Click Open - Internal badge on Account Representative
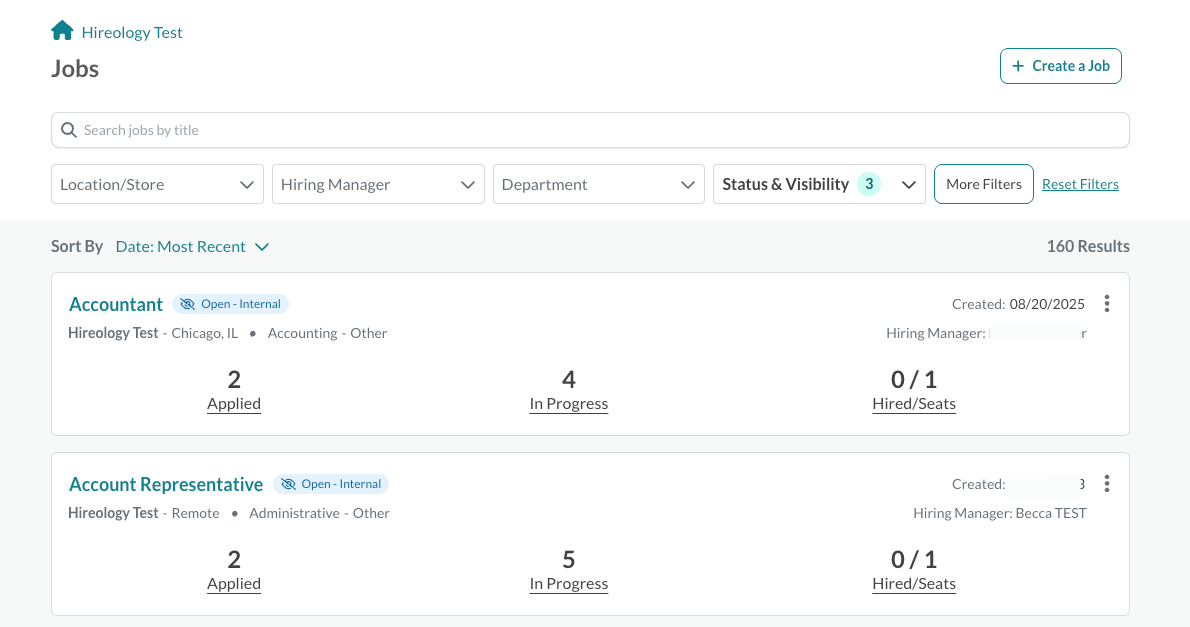 coord(331,484)
